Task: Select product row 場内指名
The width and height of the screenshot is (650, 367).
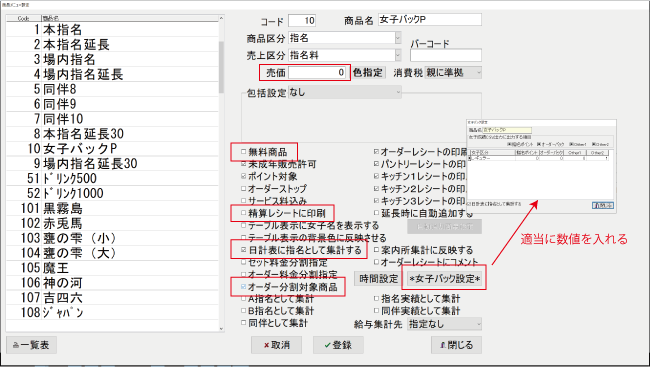Action: (x=112, y=59)
